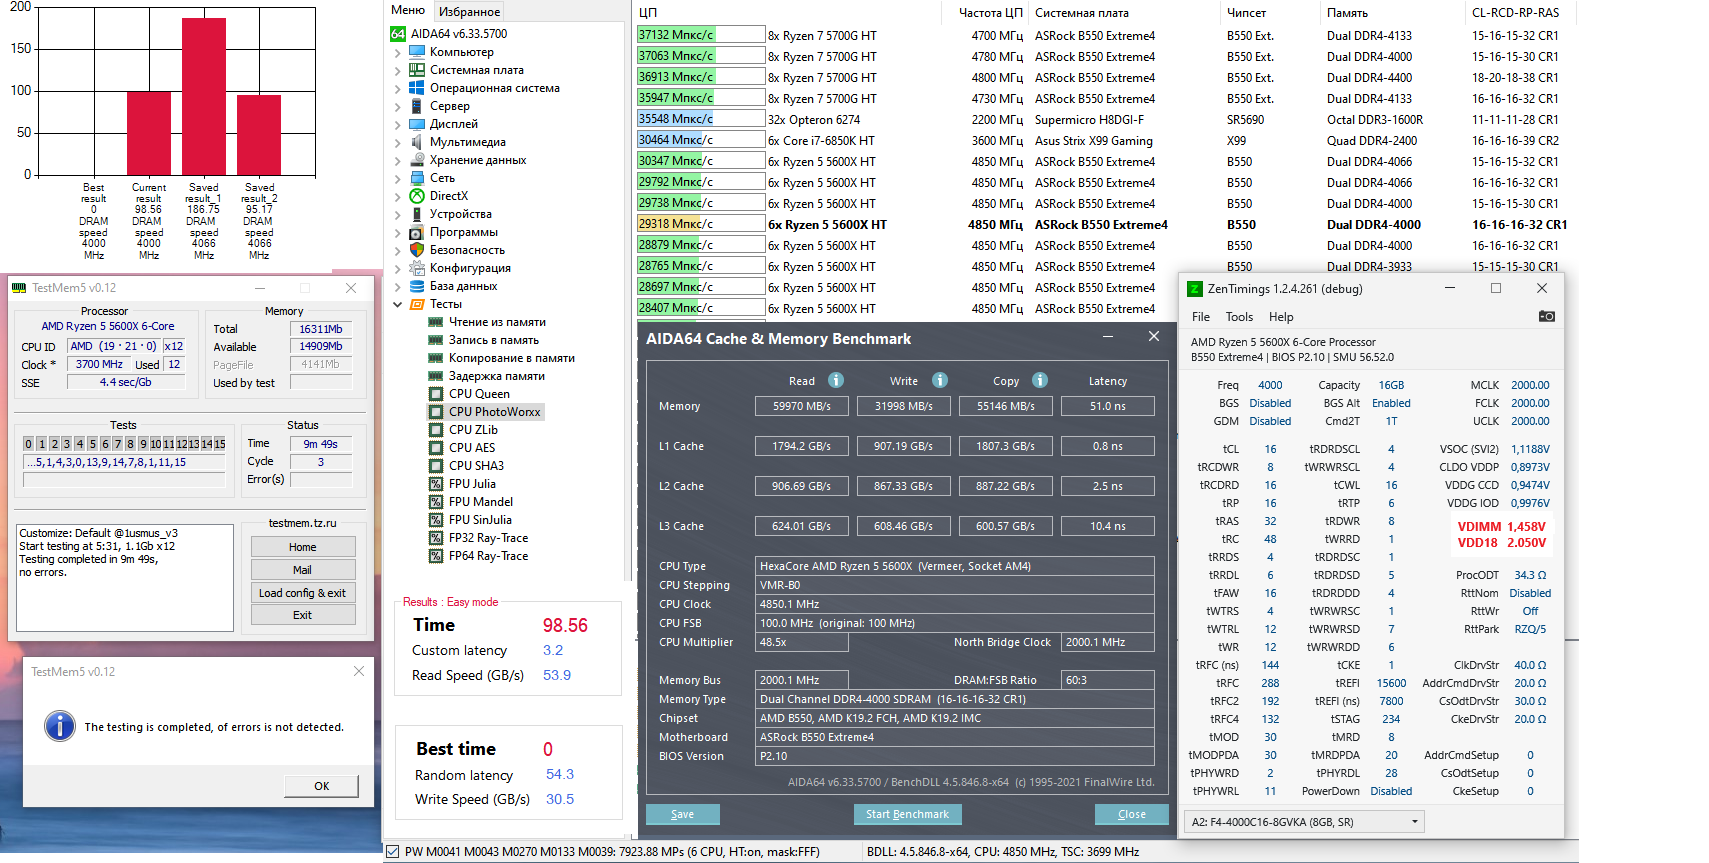Open the A2: F4-4000C16-8GVKA module dropdown
The height and width of the screenshot is (863, 1709).
coord(1304,822)
